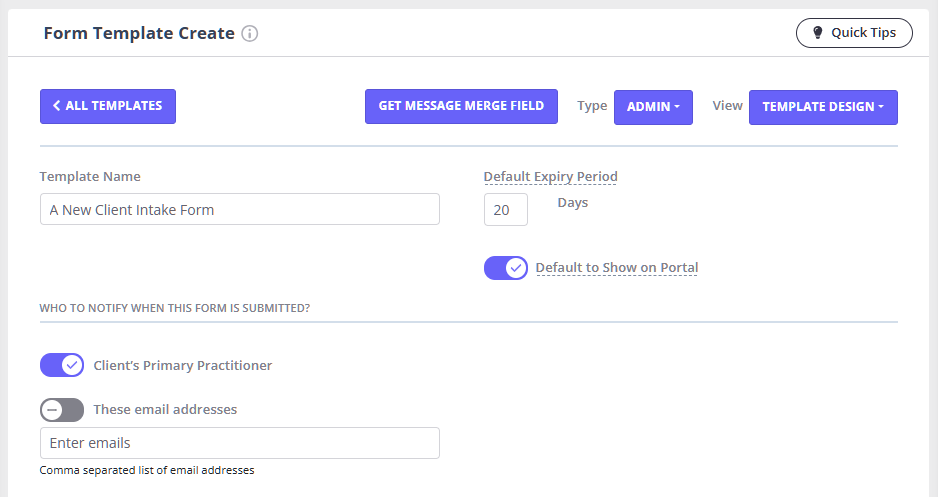Open Quick Tips with the lightbulb icon
Screen dimensions: 938x497
tap(854, 33)
